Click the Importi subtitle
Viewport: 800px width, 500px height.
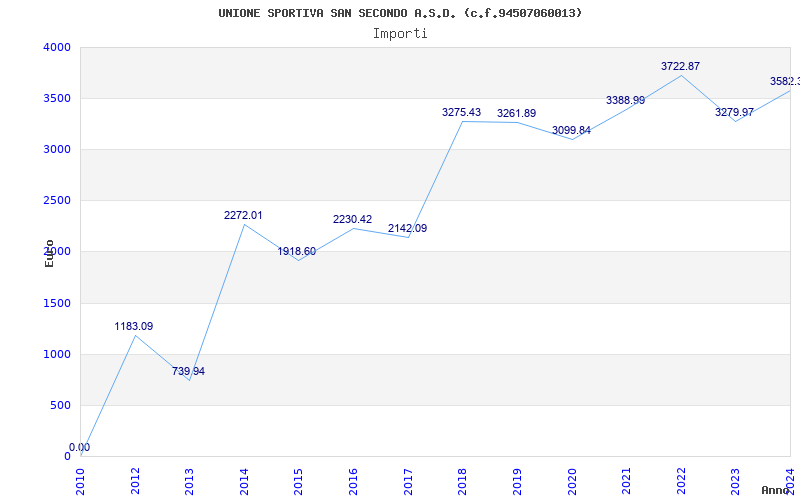coord(400,34)
